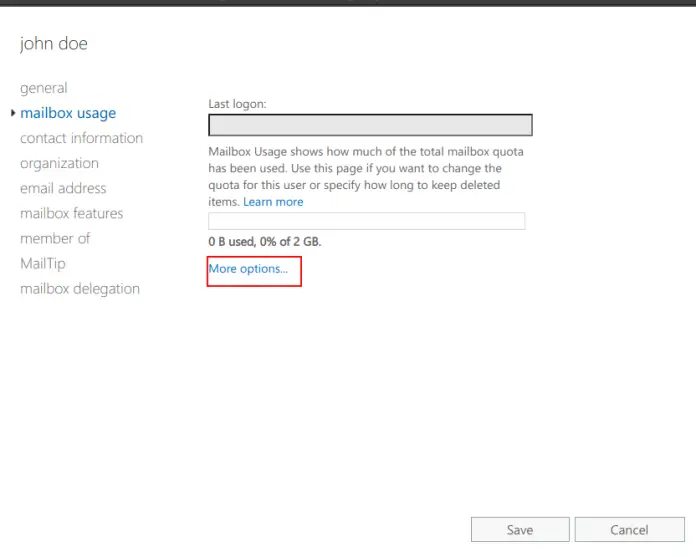Viewport: 696px width, 557px height.
Task: Click the Last logon text field
Action: [x=370, y=125]
